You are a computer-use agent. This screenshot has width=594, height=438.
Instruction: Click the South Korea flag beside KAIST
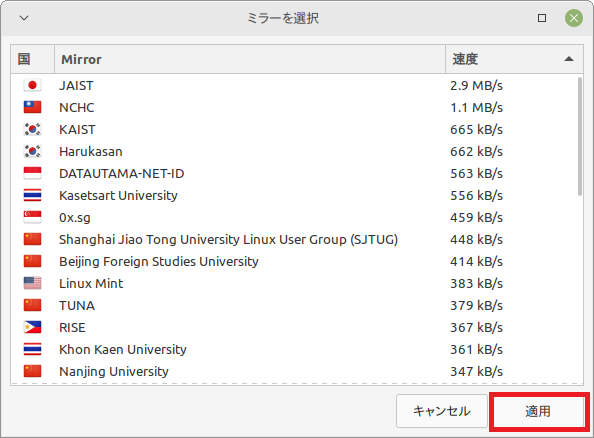pyautogui.click(x=32, y=129)
